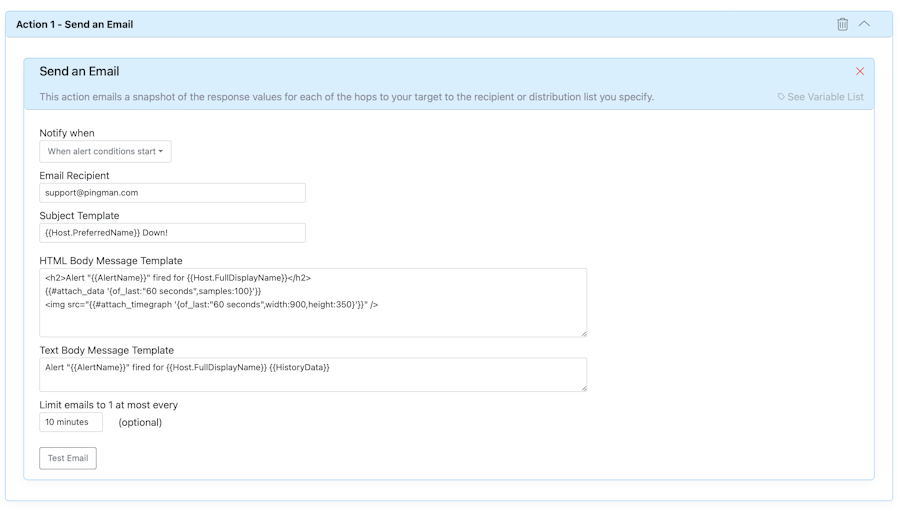This screenshot has width=900, height=511.
Task: Close the Send an Email panel
Action: tap(859, 71)
